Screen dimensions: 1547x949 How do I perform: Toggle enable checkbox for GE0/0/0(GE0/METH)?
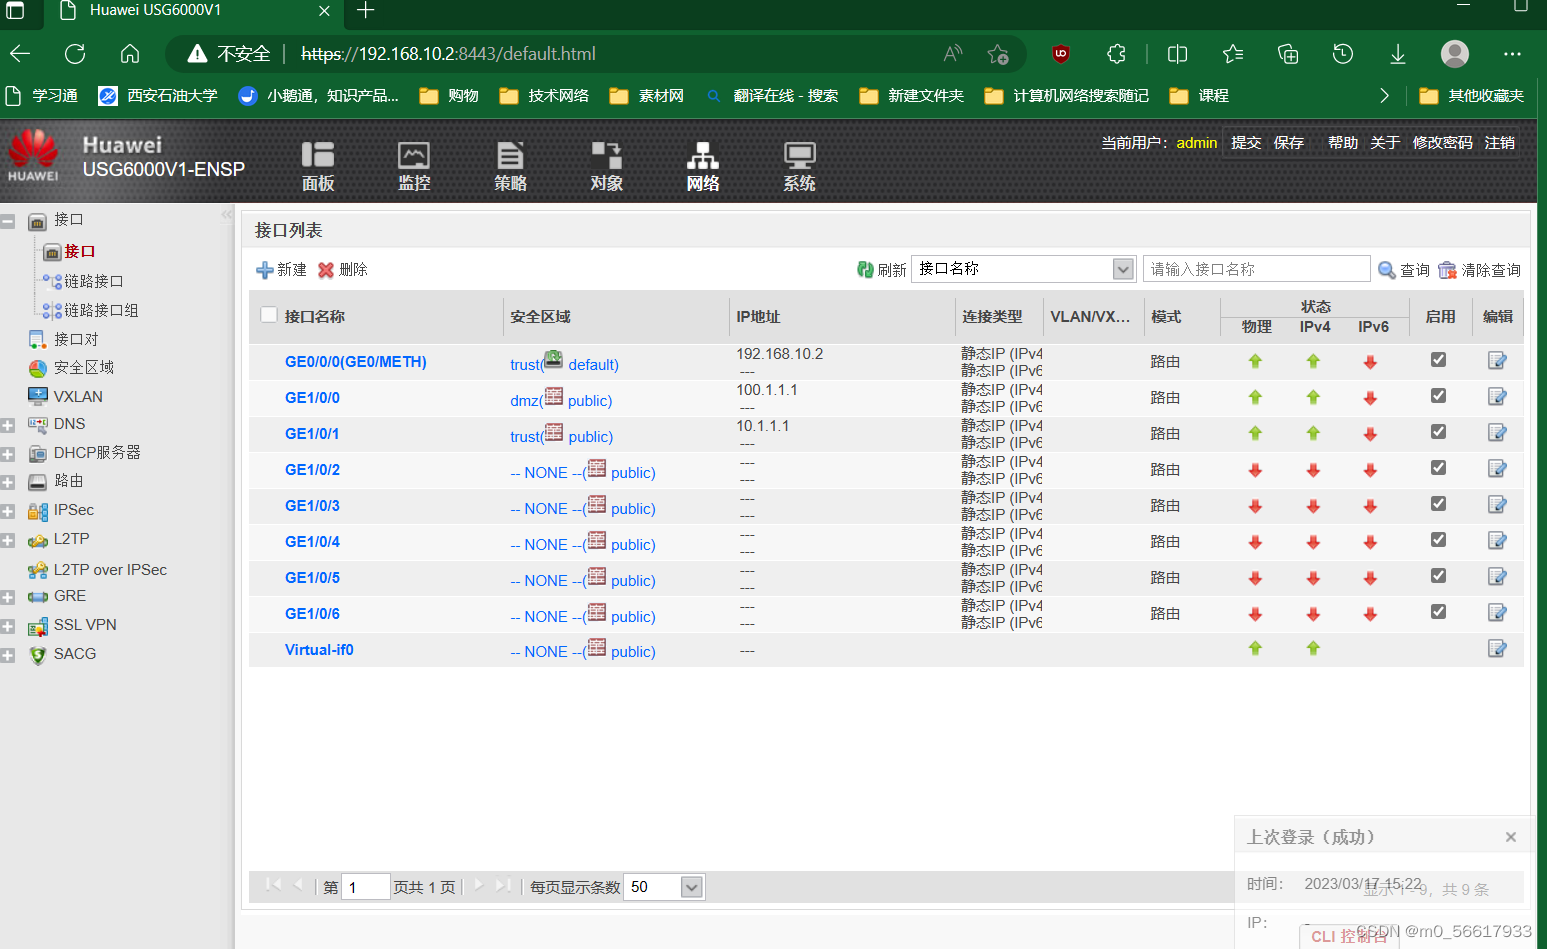pyautogui.click(x=1438, y=359)
